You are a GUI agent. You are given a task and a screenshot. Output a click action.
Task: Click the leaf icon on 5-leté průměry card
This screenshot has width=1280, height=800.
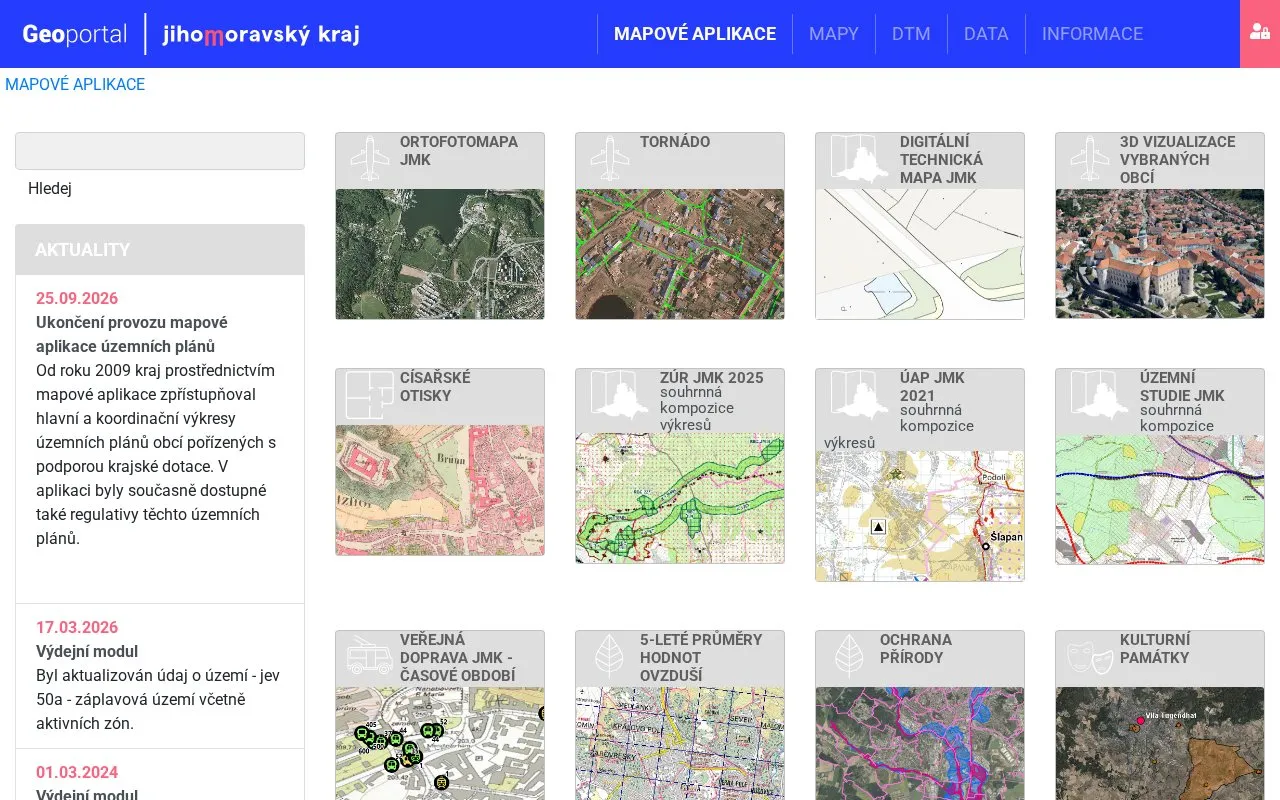(x=609, y=656)
